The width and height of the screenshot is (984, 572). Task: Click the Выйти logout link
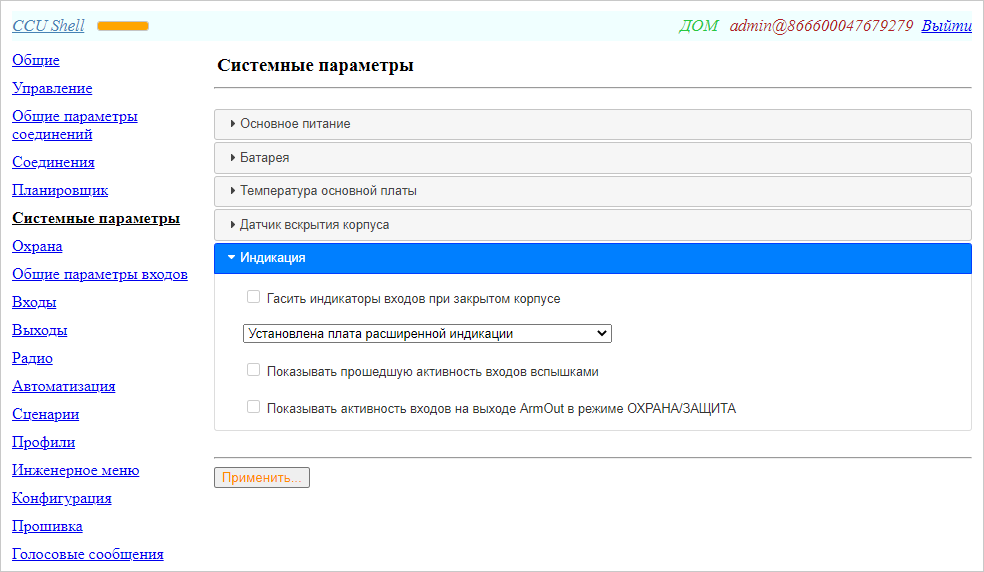tap(946, 26)
